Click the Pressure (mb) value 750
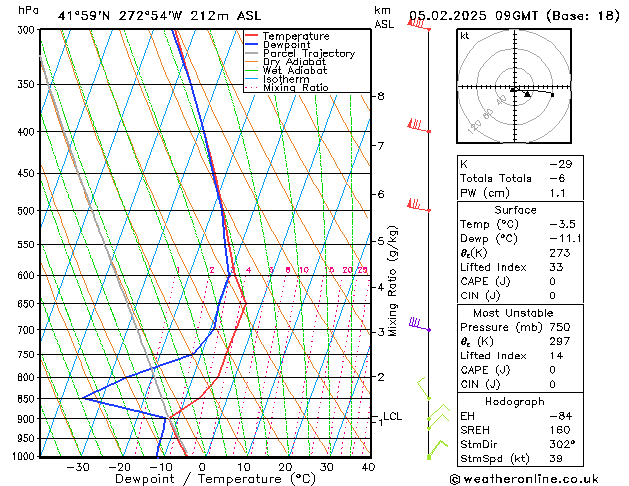 pyautogui.click(x=560, y=327)
